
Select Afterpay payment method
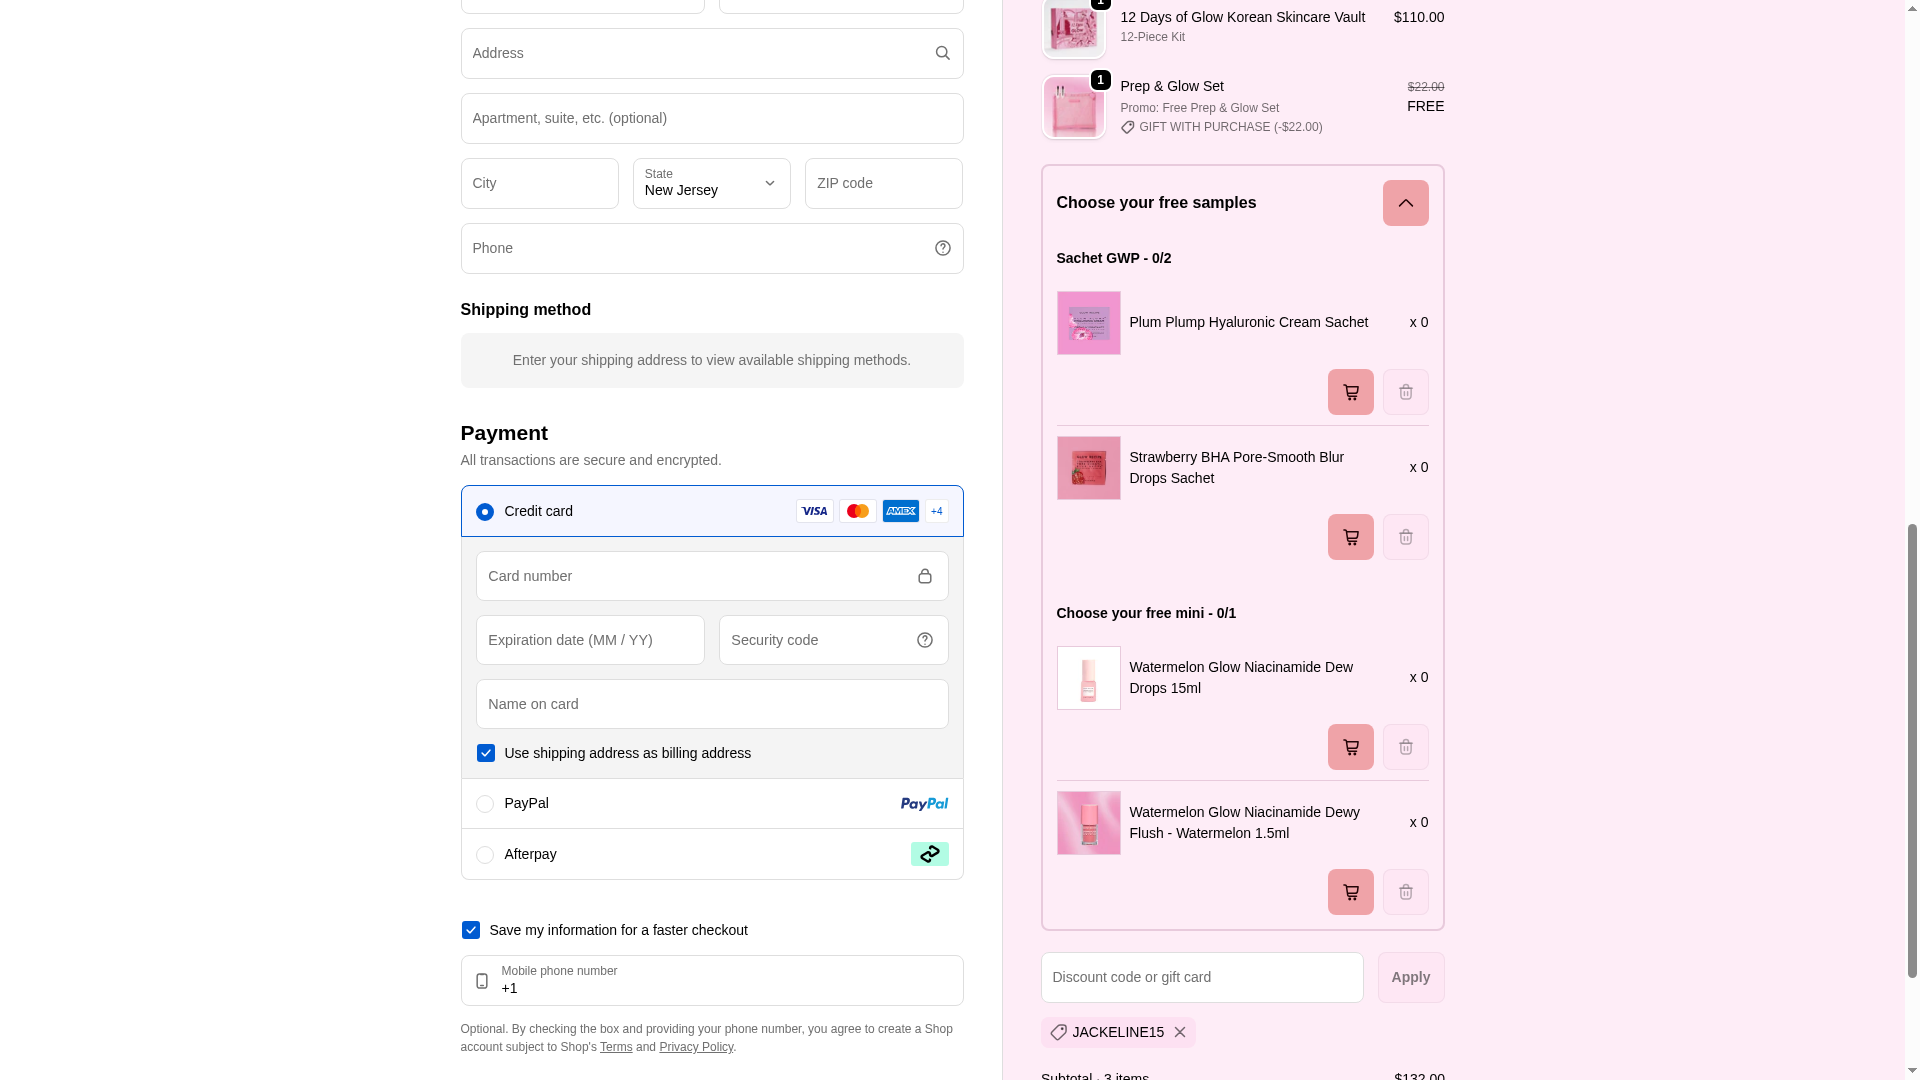[485, 855]
